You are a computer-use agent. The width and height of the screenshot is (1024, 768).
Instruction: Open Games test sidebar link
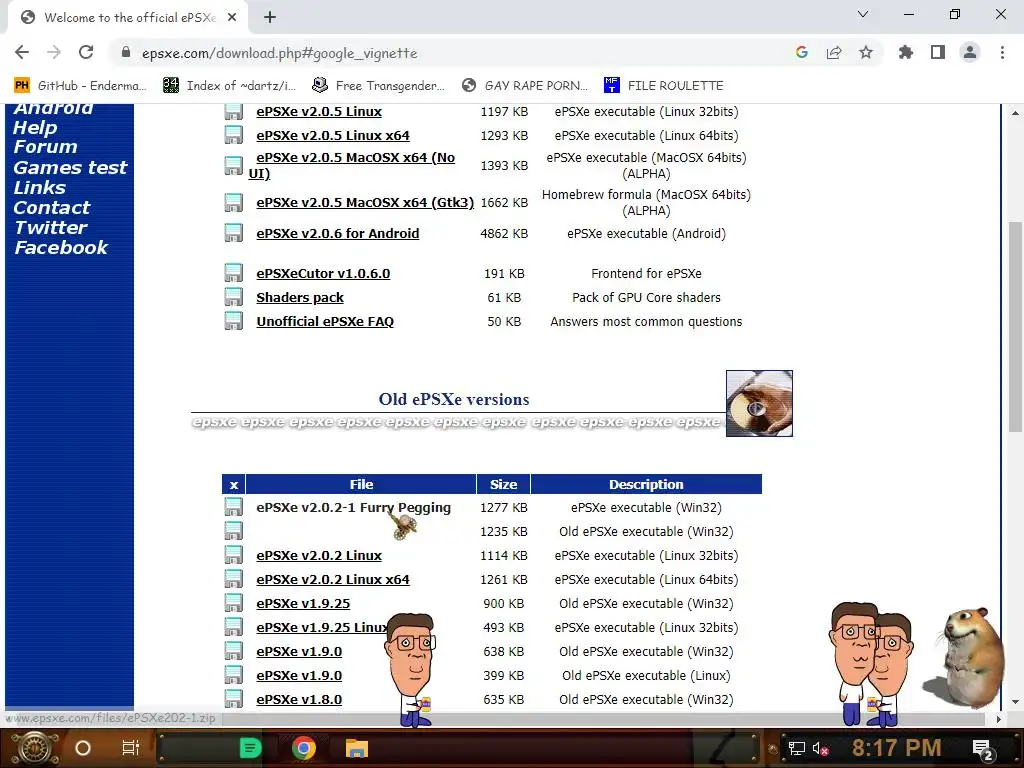click(70, 168)
